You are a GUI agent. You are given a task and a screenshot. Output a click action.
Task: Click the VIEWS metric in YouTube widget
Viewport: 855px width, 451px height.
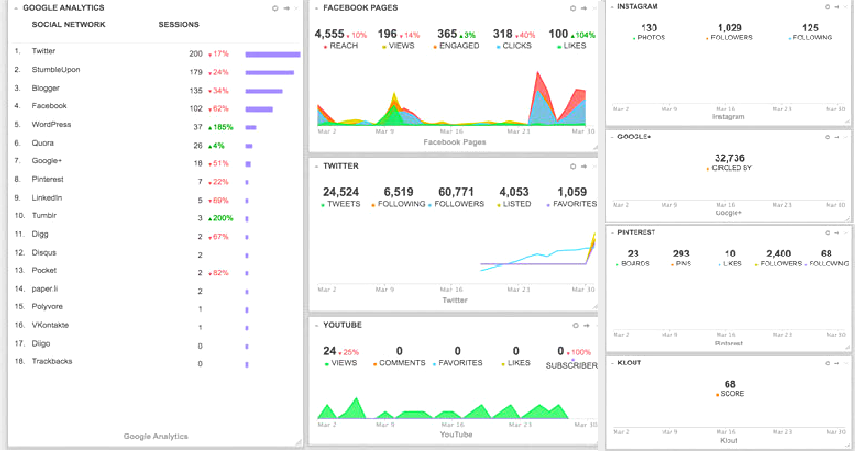click(x=341, y=357)
